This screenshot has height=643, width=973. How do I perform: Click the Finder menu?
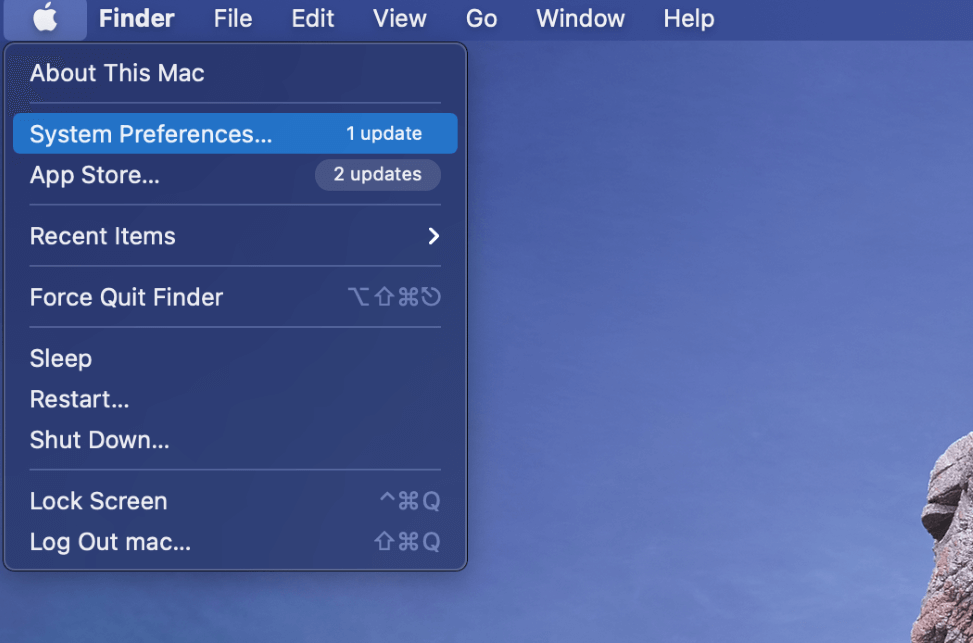pos(137,19)
